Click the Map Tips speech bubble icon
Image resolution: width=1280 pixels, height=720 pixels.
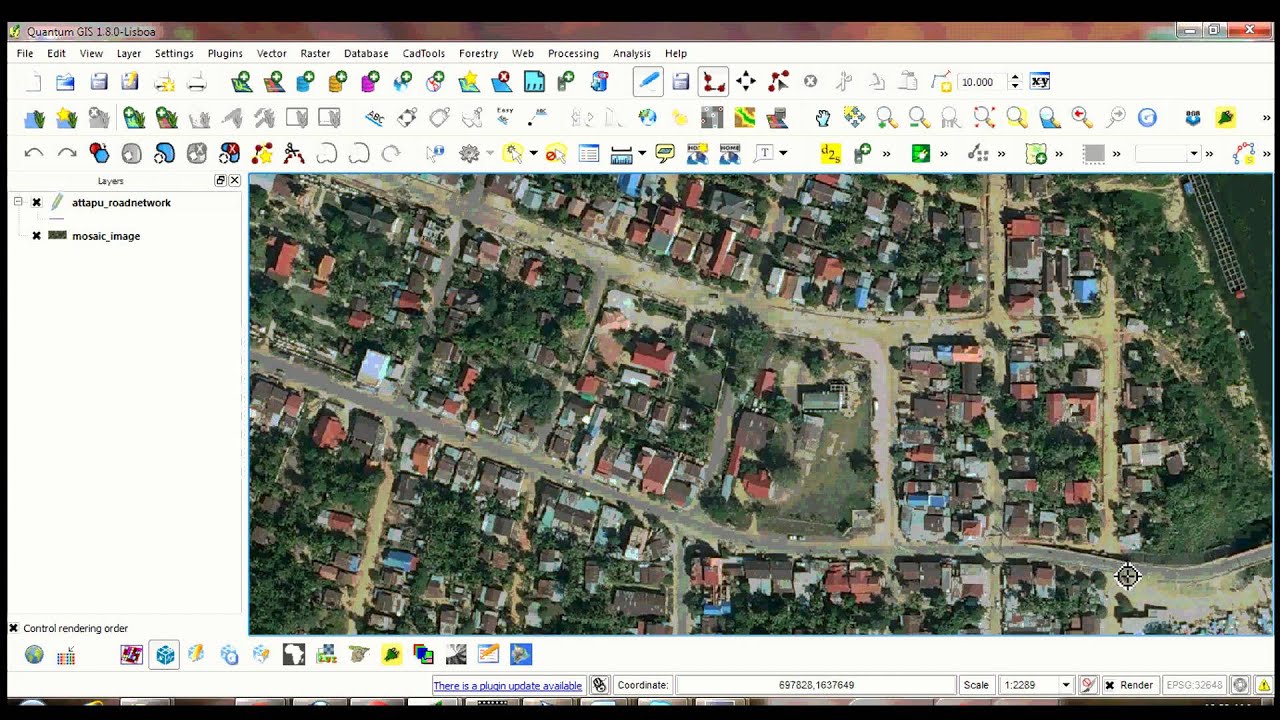tap(665, 154)
